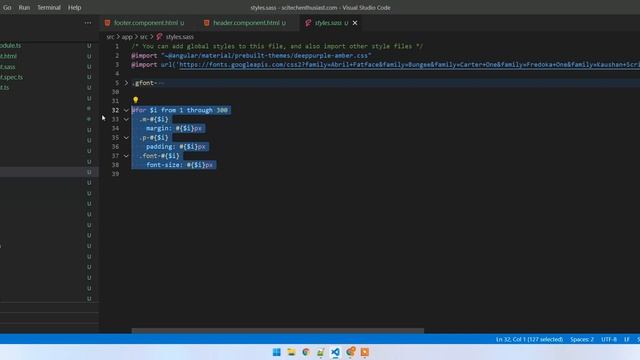Click Visual Studio Code taskbar icon
This screenshot has height=360, width=640.
pyautogui.click(x=335, y=352)
